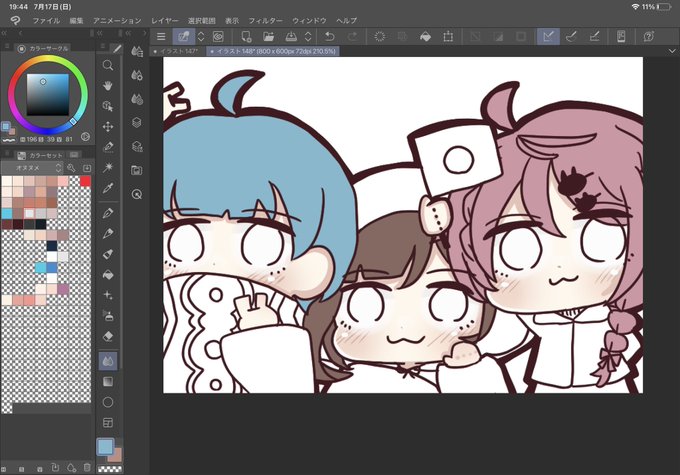Select the Pen tool
680x475 pixels.
click(x=108, y=213)
